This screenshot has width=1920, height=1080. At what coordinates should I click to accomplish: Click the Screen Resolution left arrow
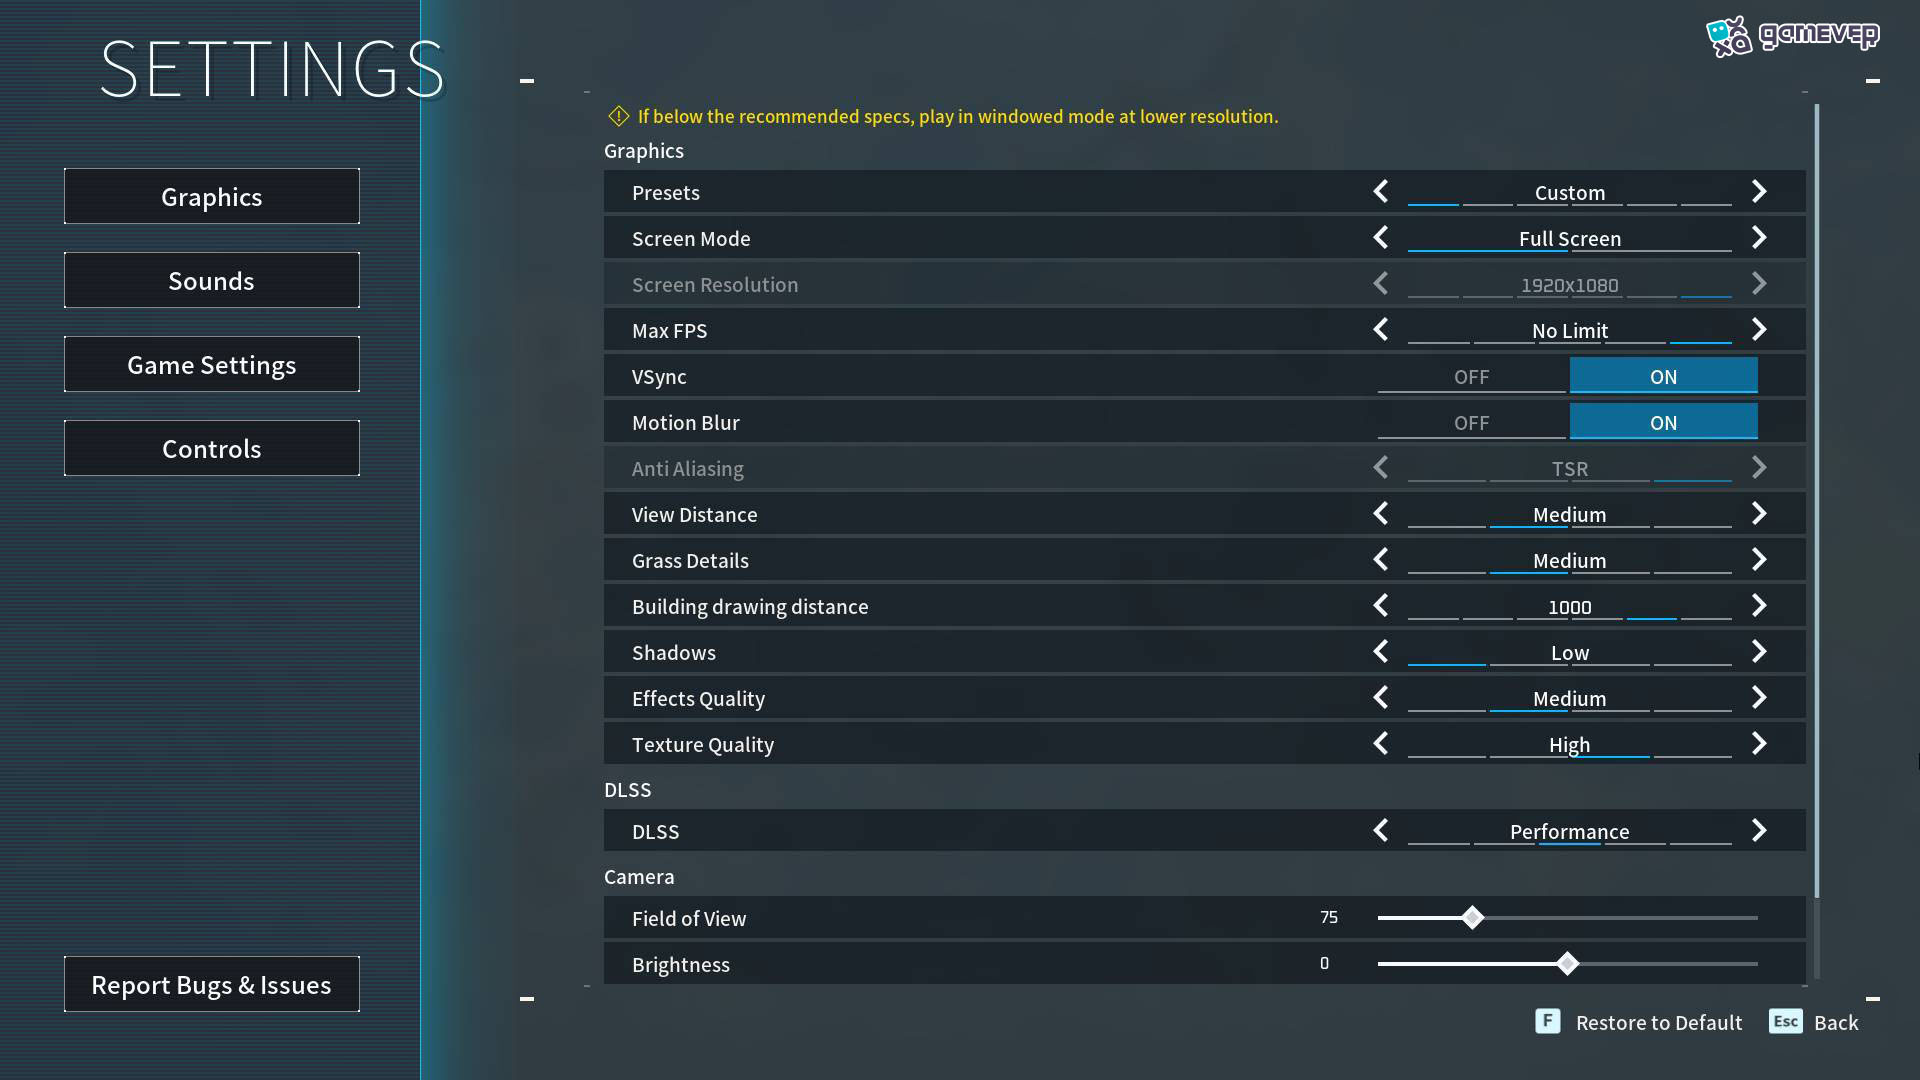(1381, 283)
